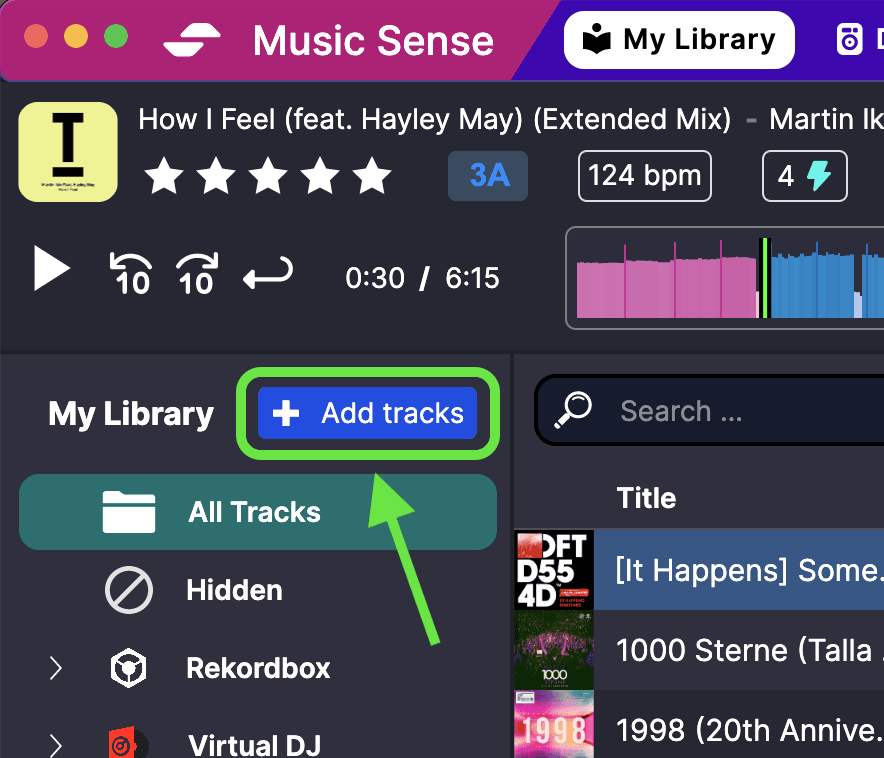Skip forward 10 seconds
Image resolution: width=884 pixels, height=758 pixels.
[x=196, y=270]
